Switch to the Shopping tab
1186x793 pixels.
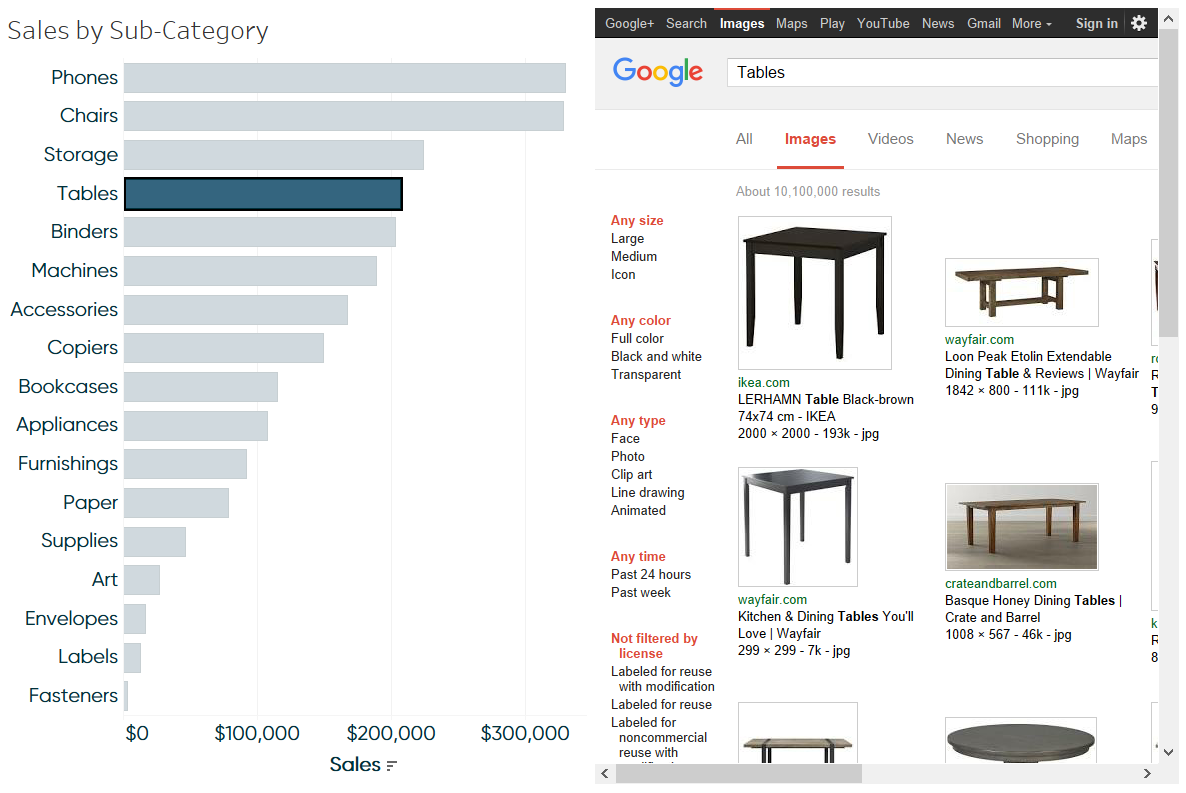[1047, 139]
